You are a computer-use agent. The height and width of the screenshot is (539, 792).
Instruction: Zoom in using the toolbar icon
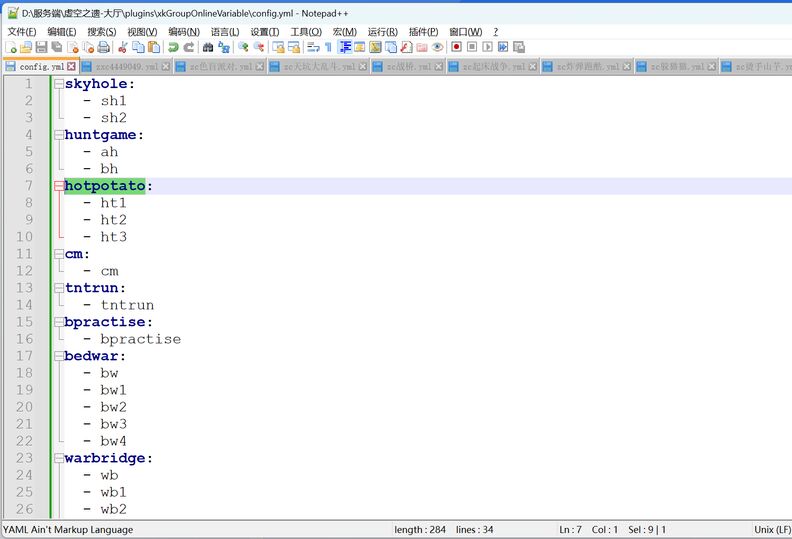(243, 47)
